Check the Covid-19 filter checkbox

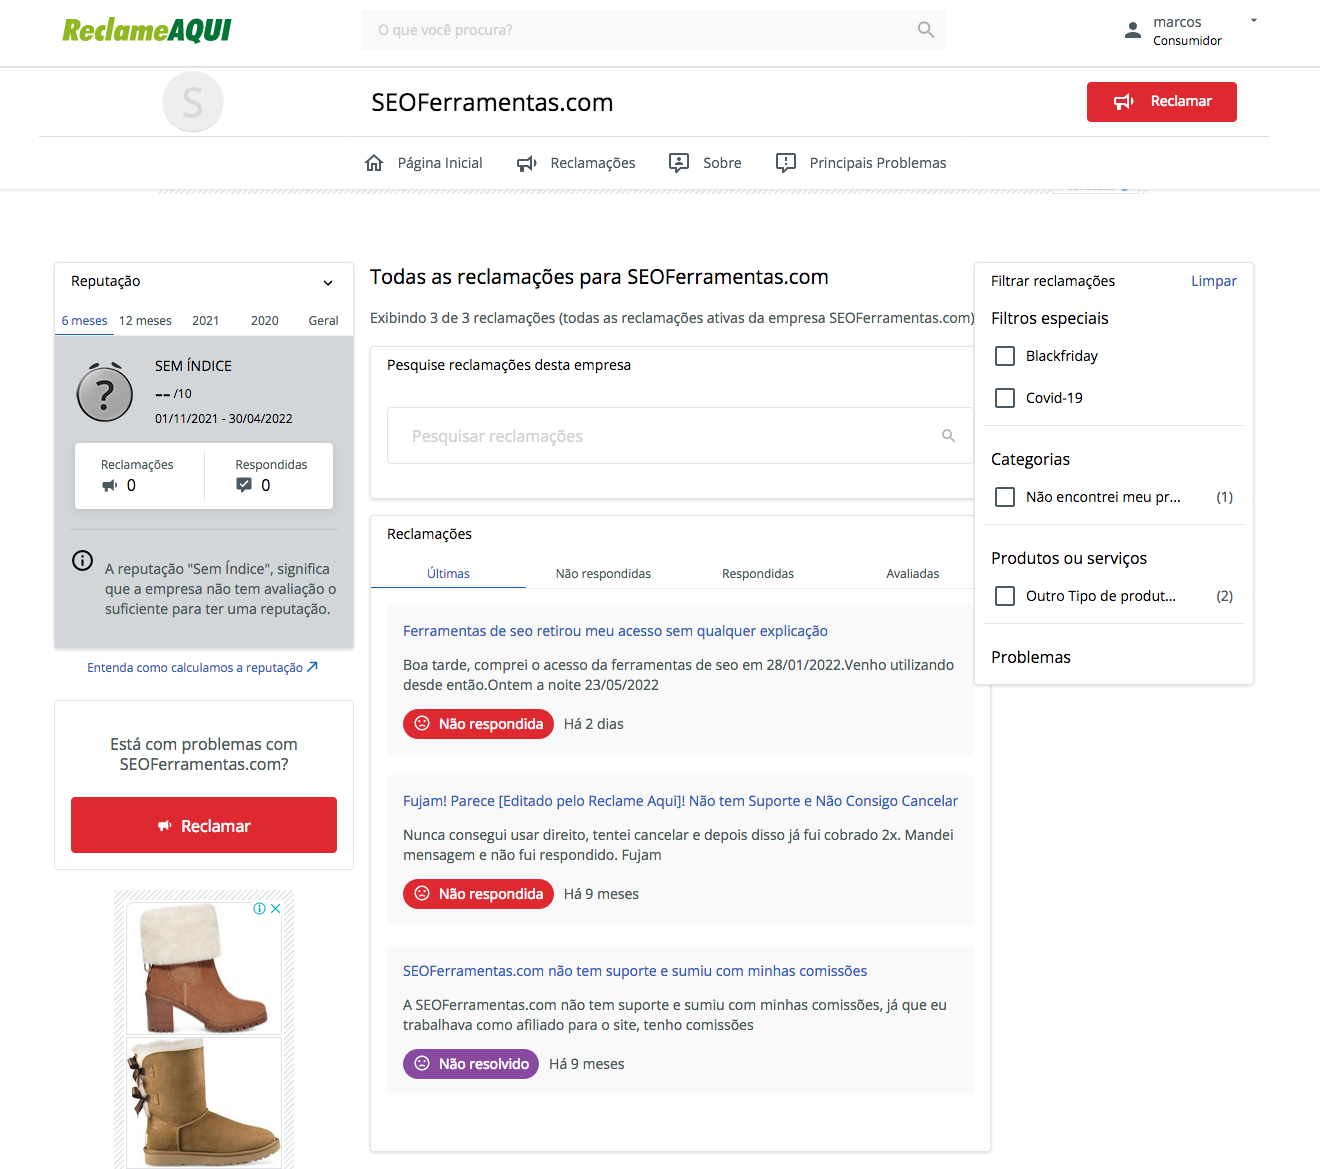point(1005,398)
